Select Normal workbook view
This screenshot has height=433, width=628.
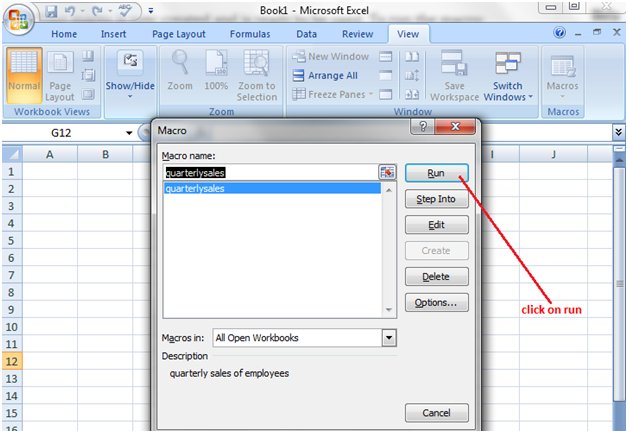point(24,75)
